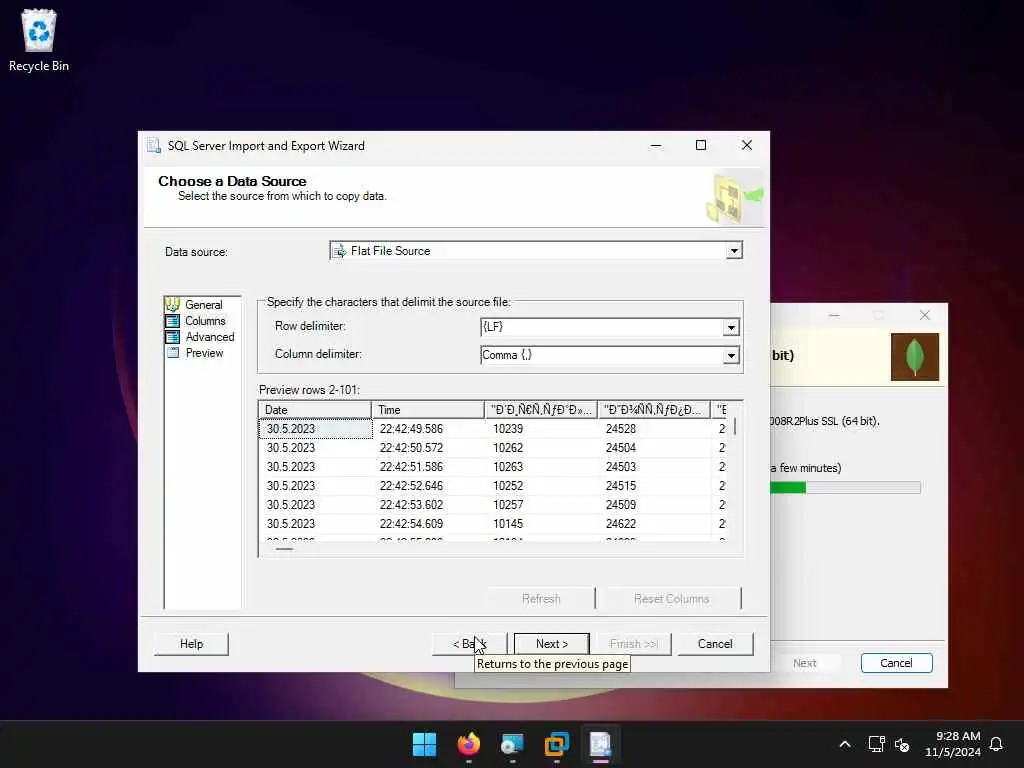Click the Finish >>| button
Image resolution: width=1024 pixels, height=768 pixels.
(x=633, y=644)
